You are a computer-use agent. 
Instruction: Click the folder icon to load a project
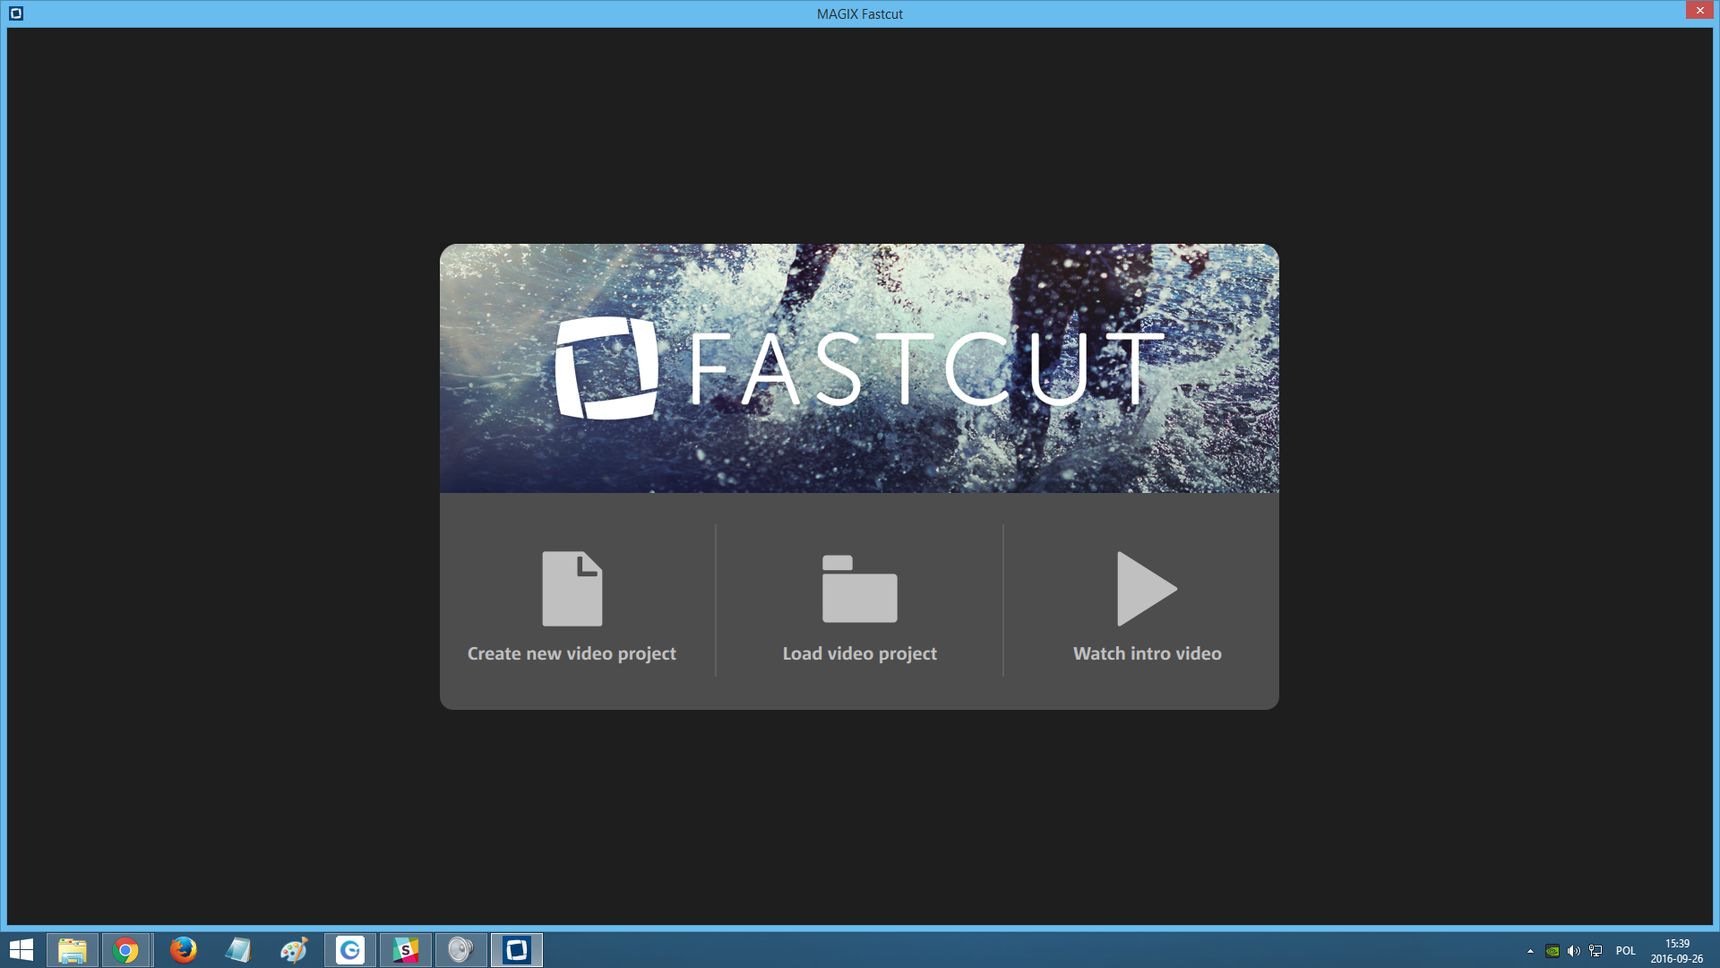[859, 589]
